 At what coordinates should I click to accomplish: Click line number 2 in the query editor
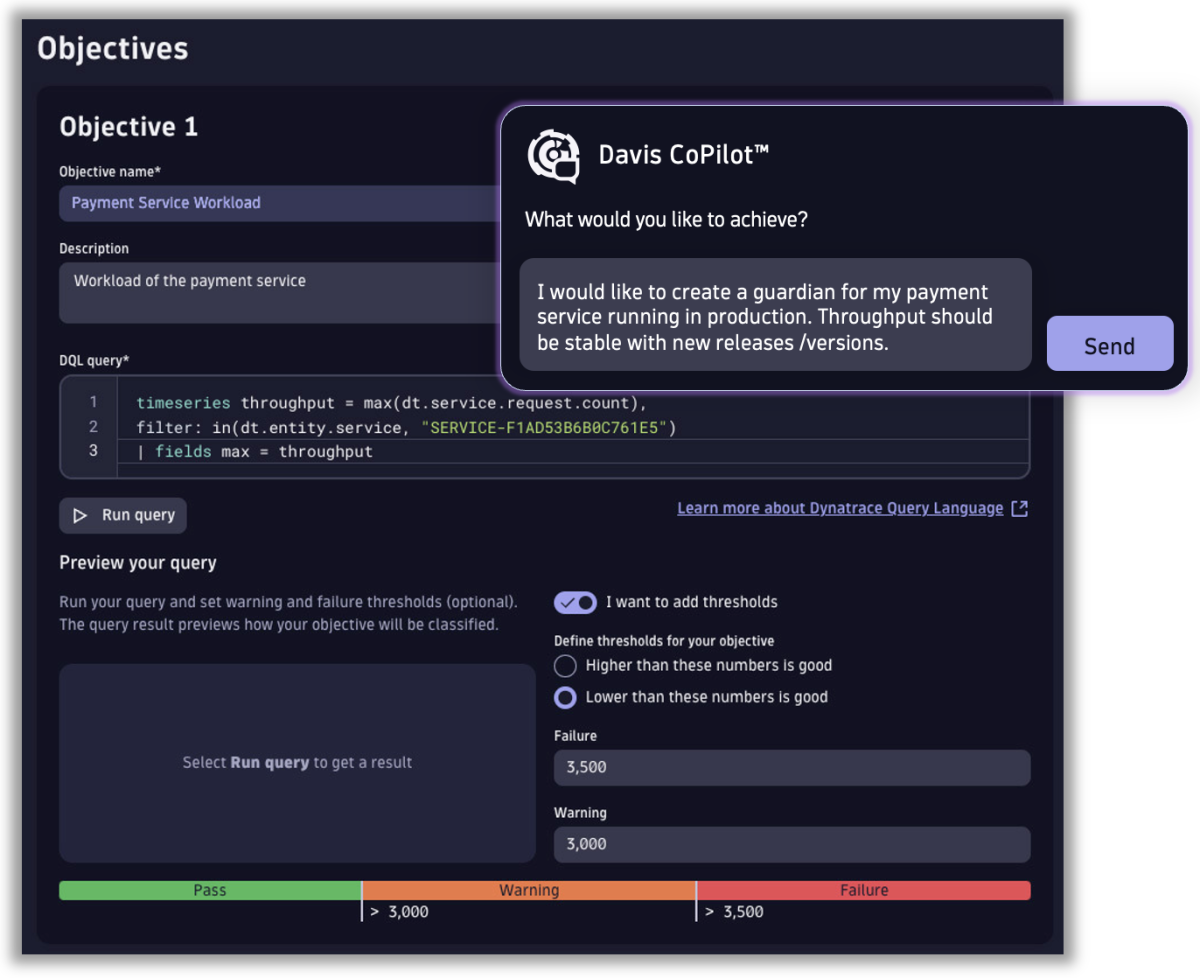[92, 427]
